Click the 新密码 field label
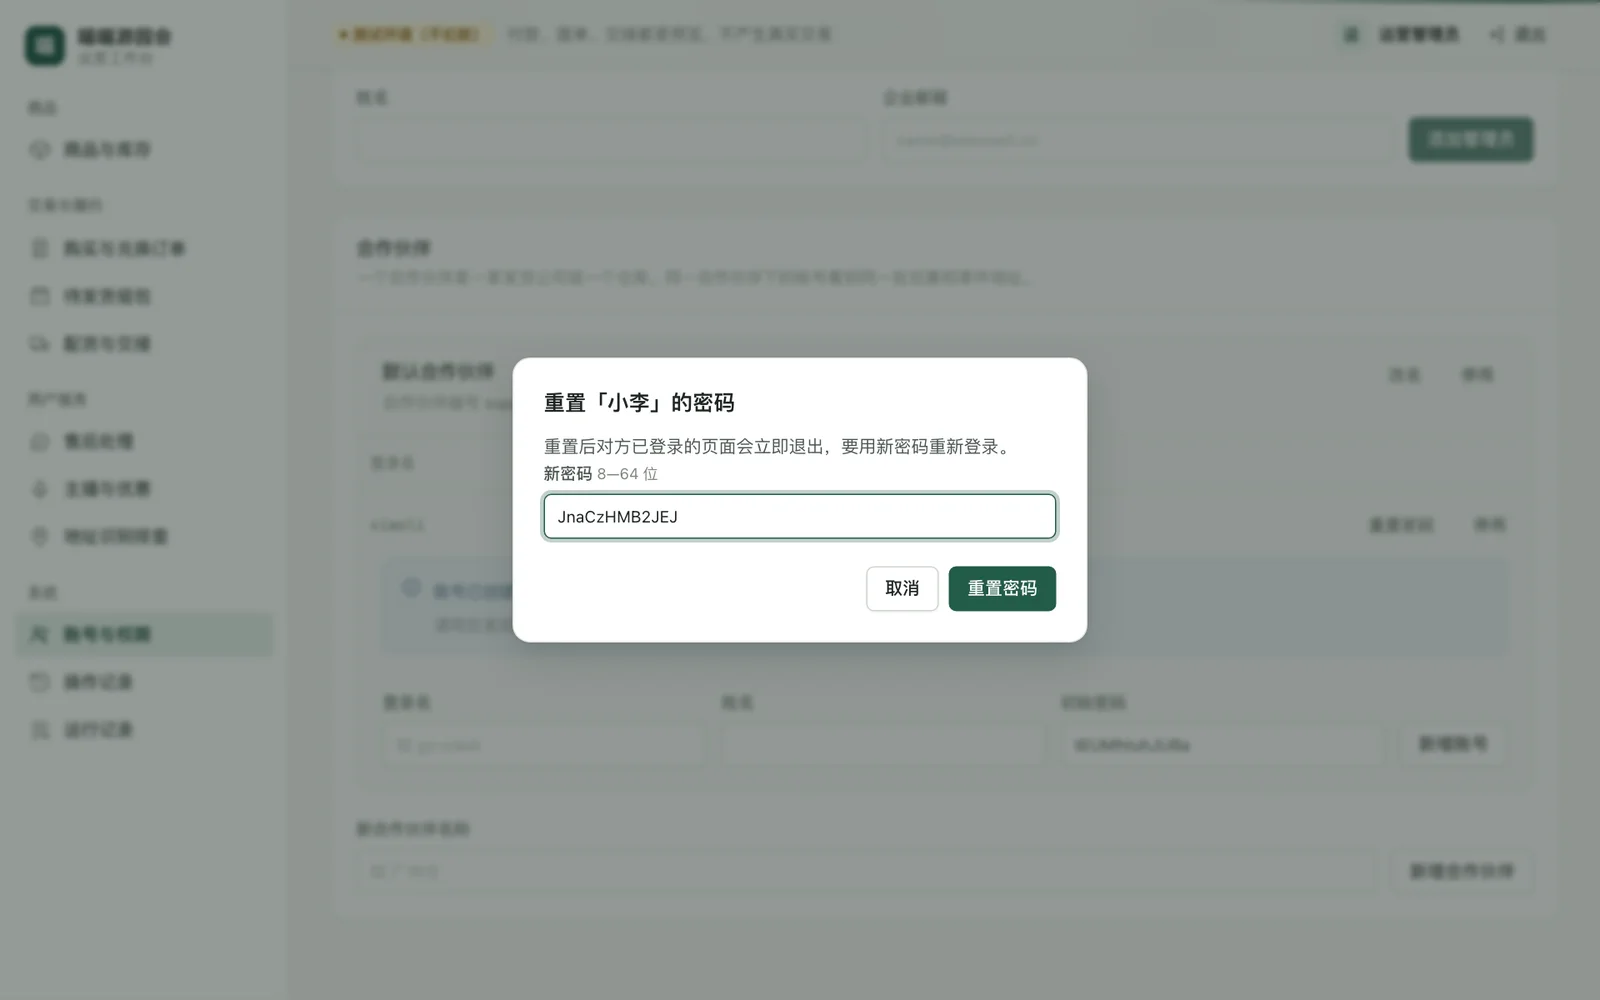1600x1000 pixels. click(x=568, y=474)
